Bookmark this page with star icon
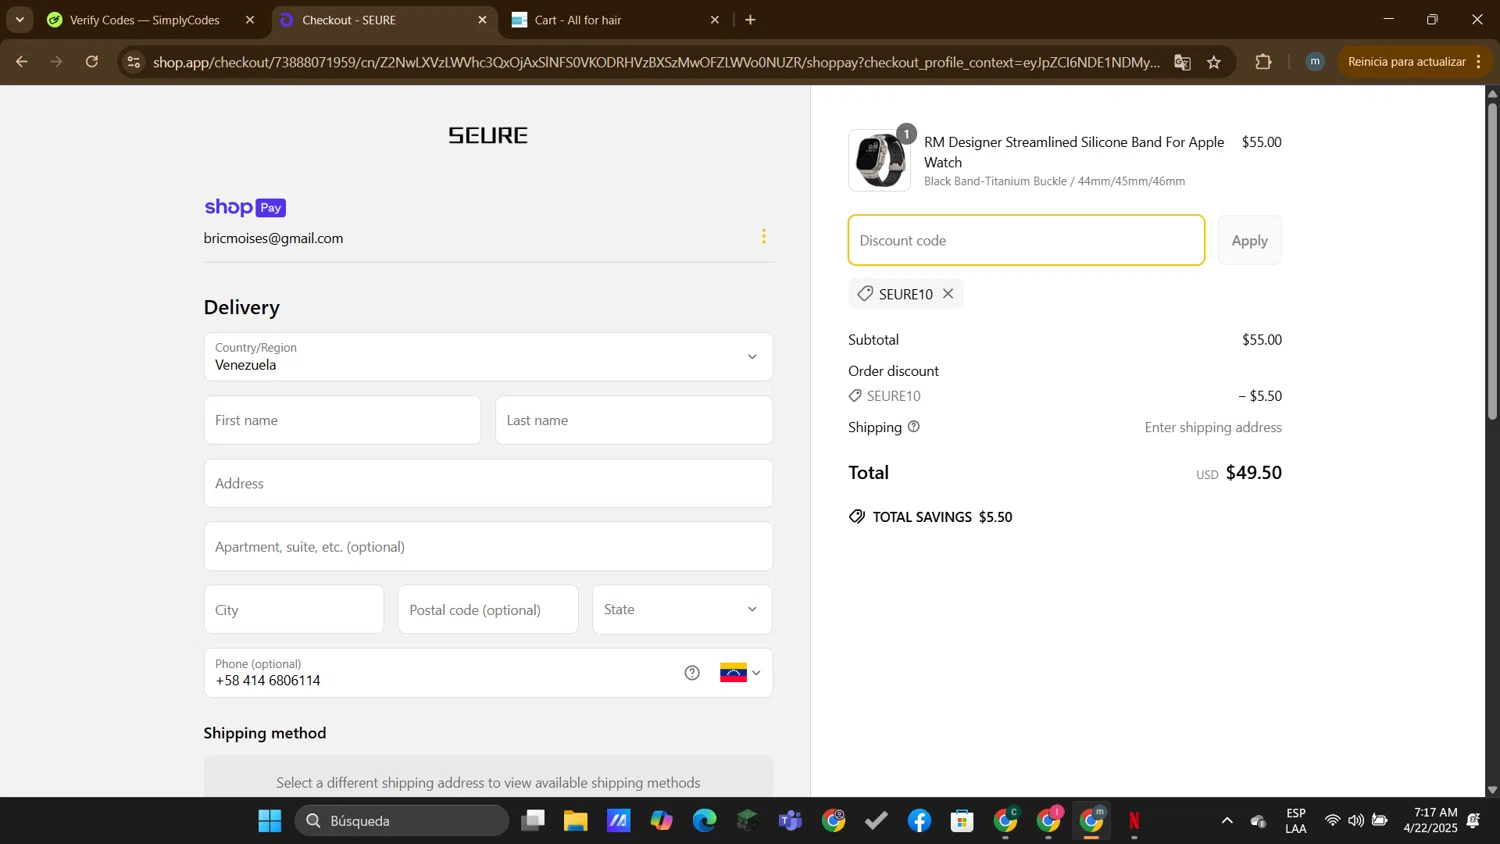 [1214, 62]
